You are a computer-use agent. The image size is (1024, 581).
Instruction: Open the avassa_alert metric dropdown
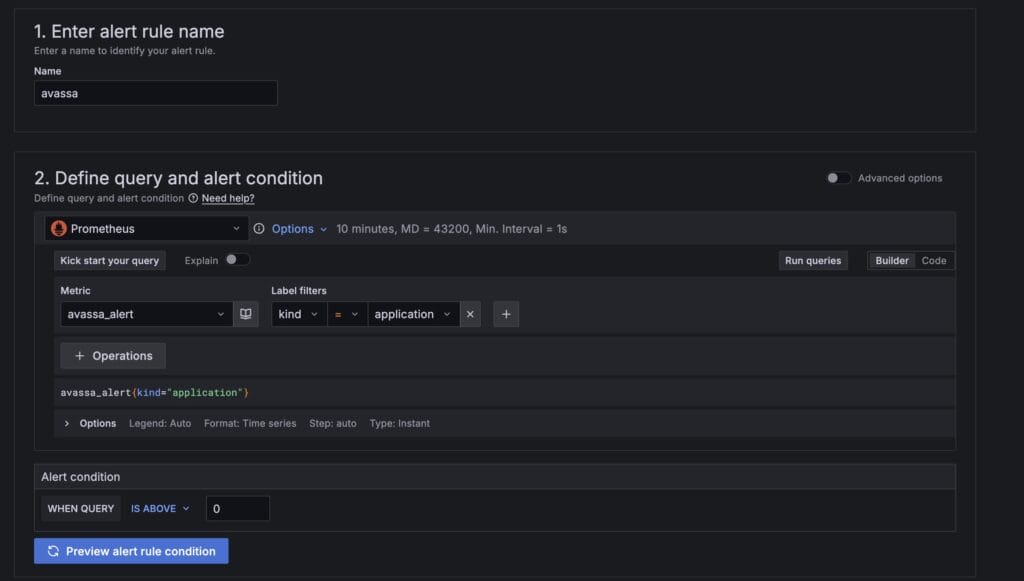(x=145, y=313)
